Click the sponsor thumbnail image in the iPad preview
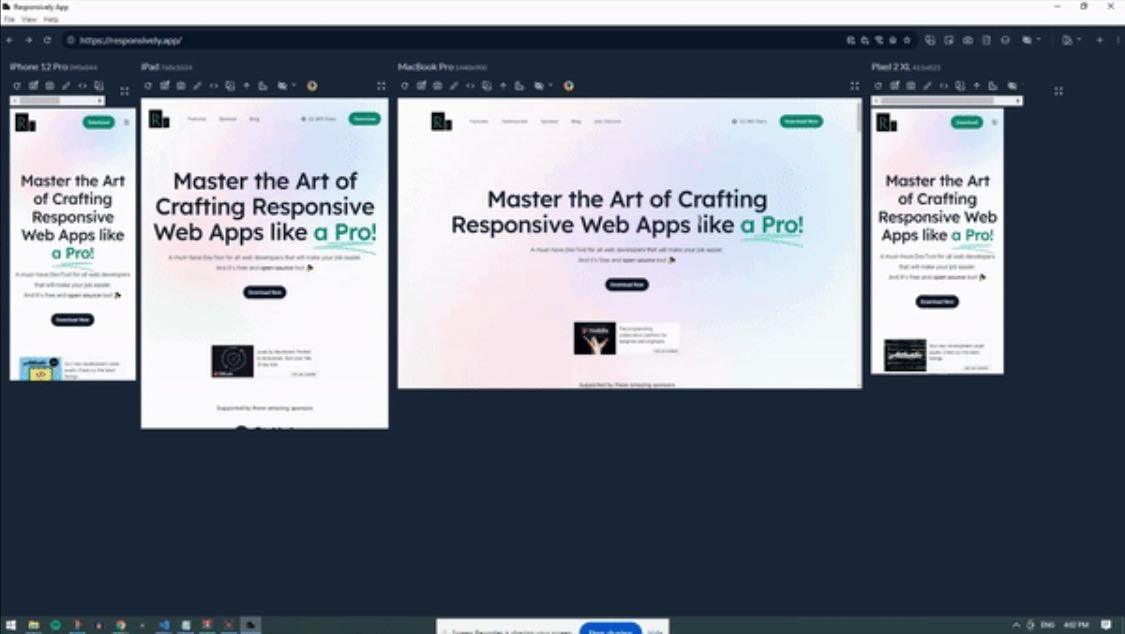 click(x=232, y=361)
